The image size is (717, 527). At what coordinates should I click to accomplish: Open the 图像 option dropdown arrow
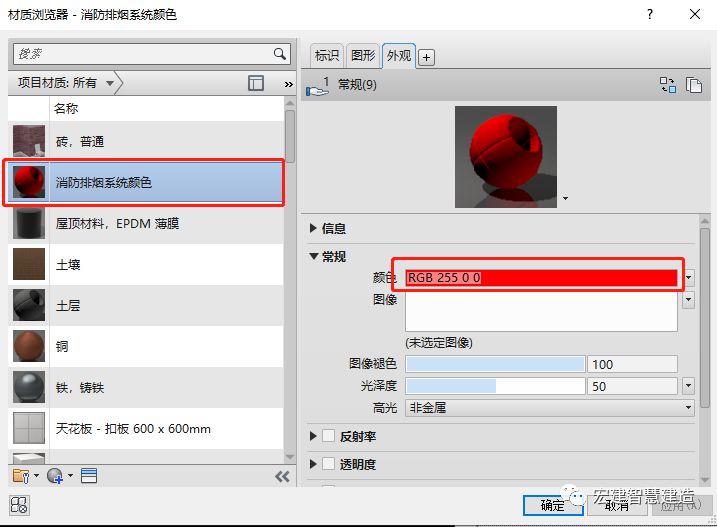point(688,301)
